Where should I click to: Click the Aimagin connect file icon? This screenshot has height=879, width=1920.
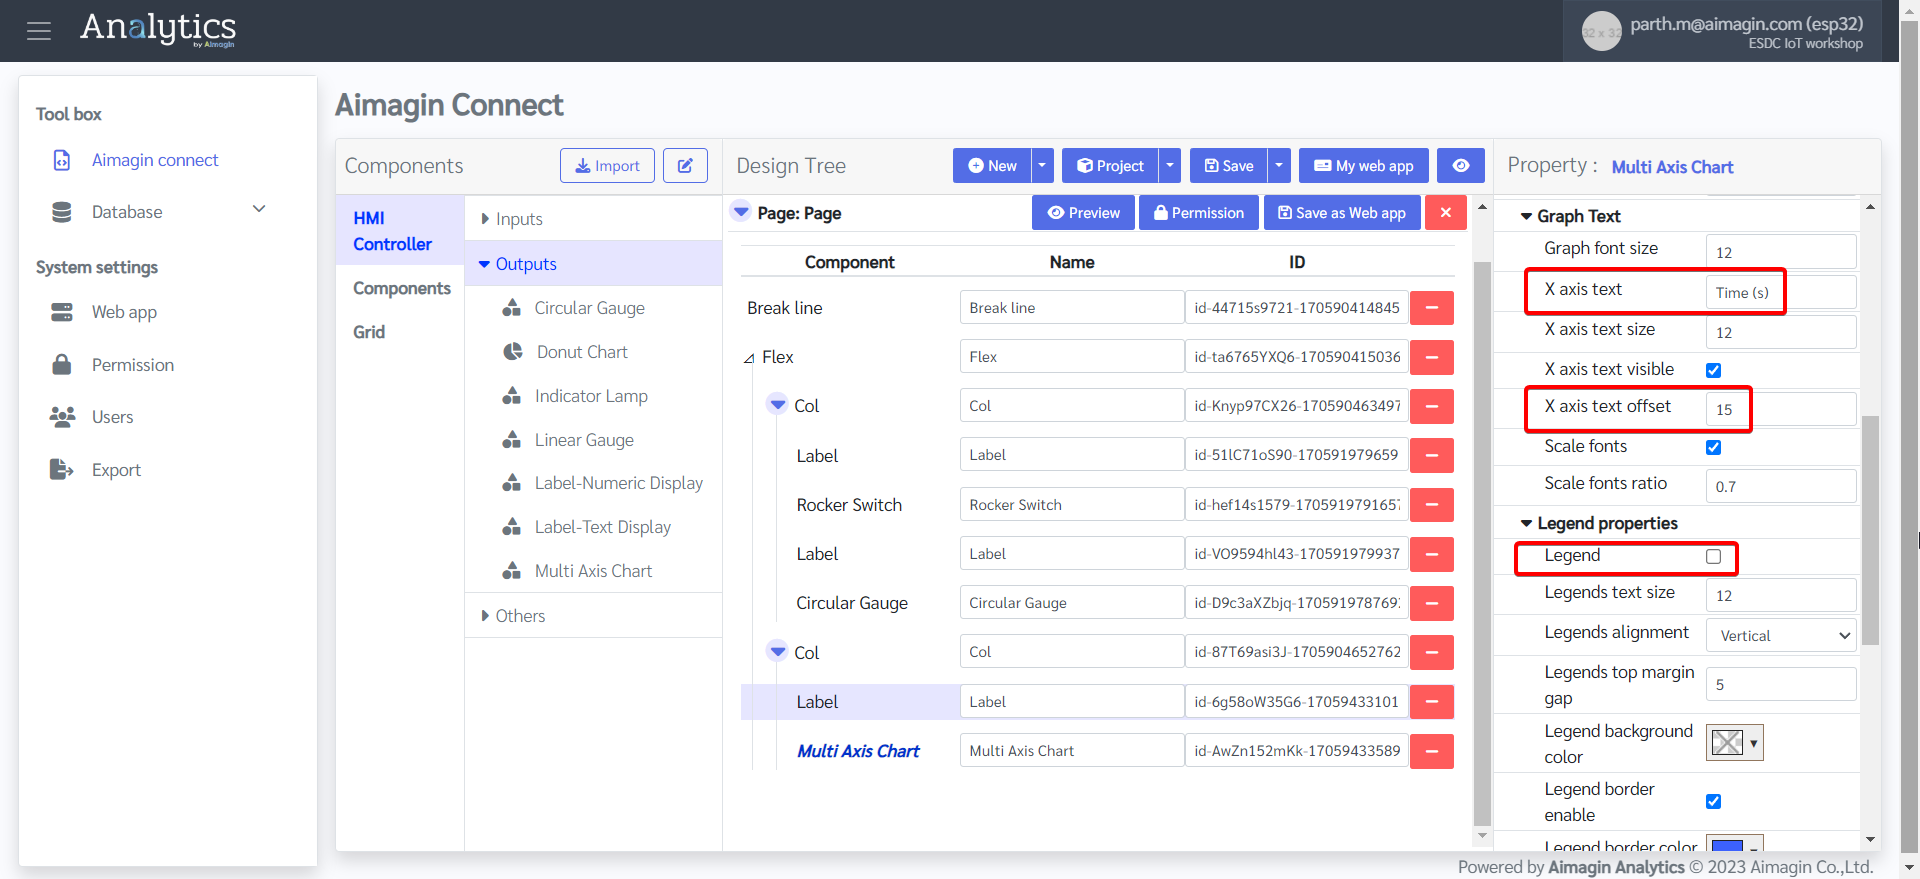tap(62, 160)
